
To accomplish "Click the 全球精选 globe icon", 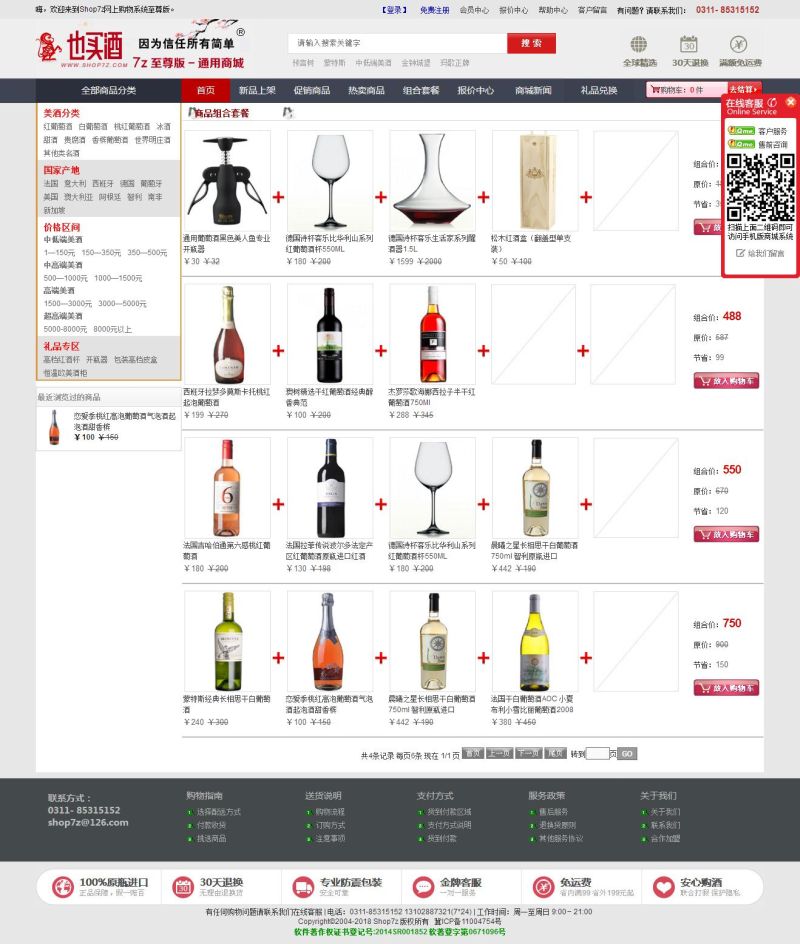I will point(639,45).
